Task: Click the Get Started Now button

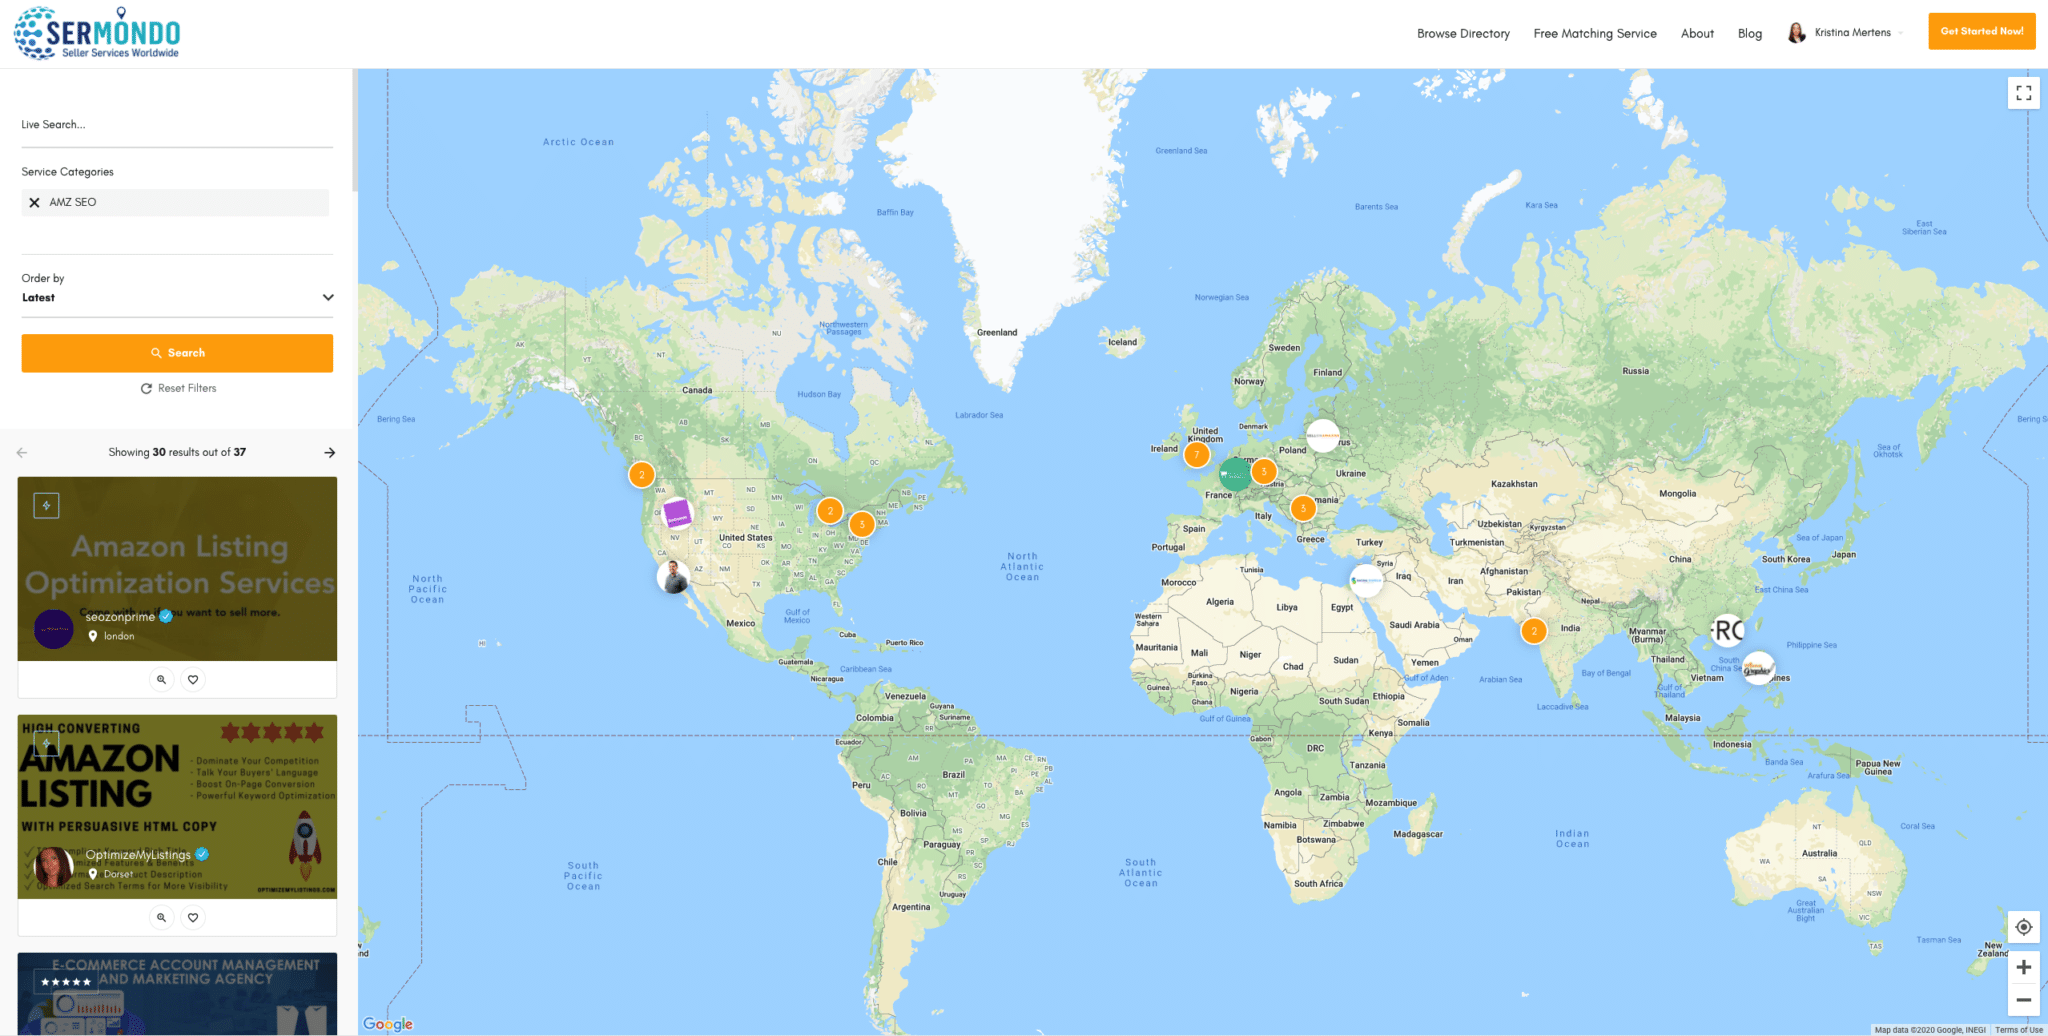Action: point(1982,31)
